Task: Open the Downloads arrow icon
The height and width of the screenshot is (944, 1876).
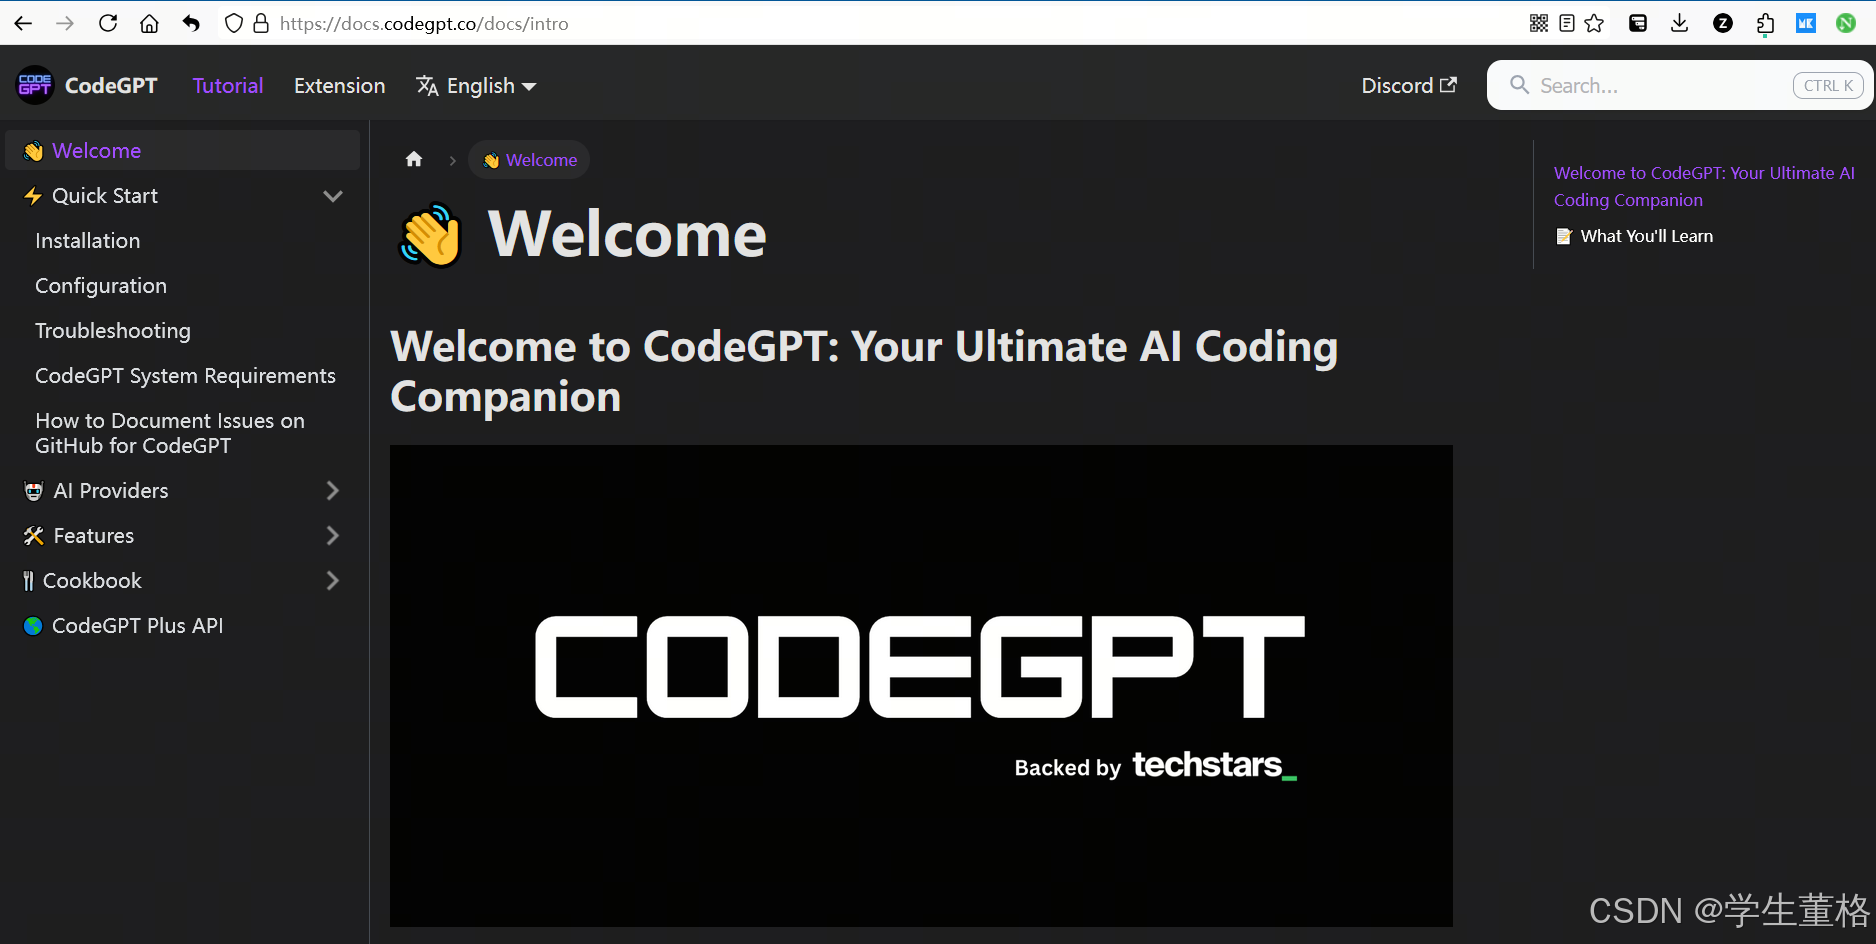Action: (x=1680, y=23)
